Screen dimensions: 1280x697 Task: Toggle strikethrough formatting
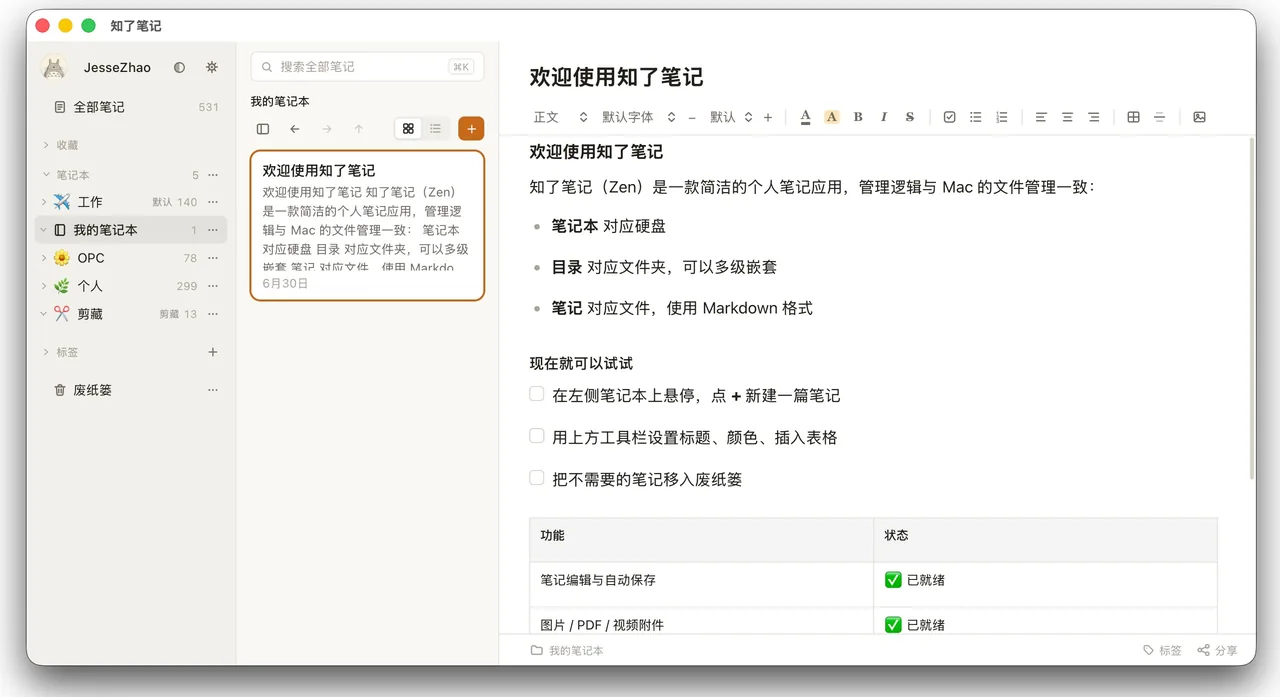pos(910,117)
